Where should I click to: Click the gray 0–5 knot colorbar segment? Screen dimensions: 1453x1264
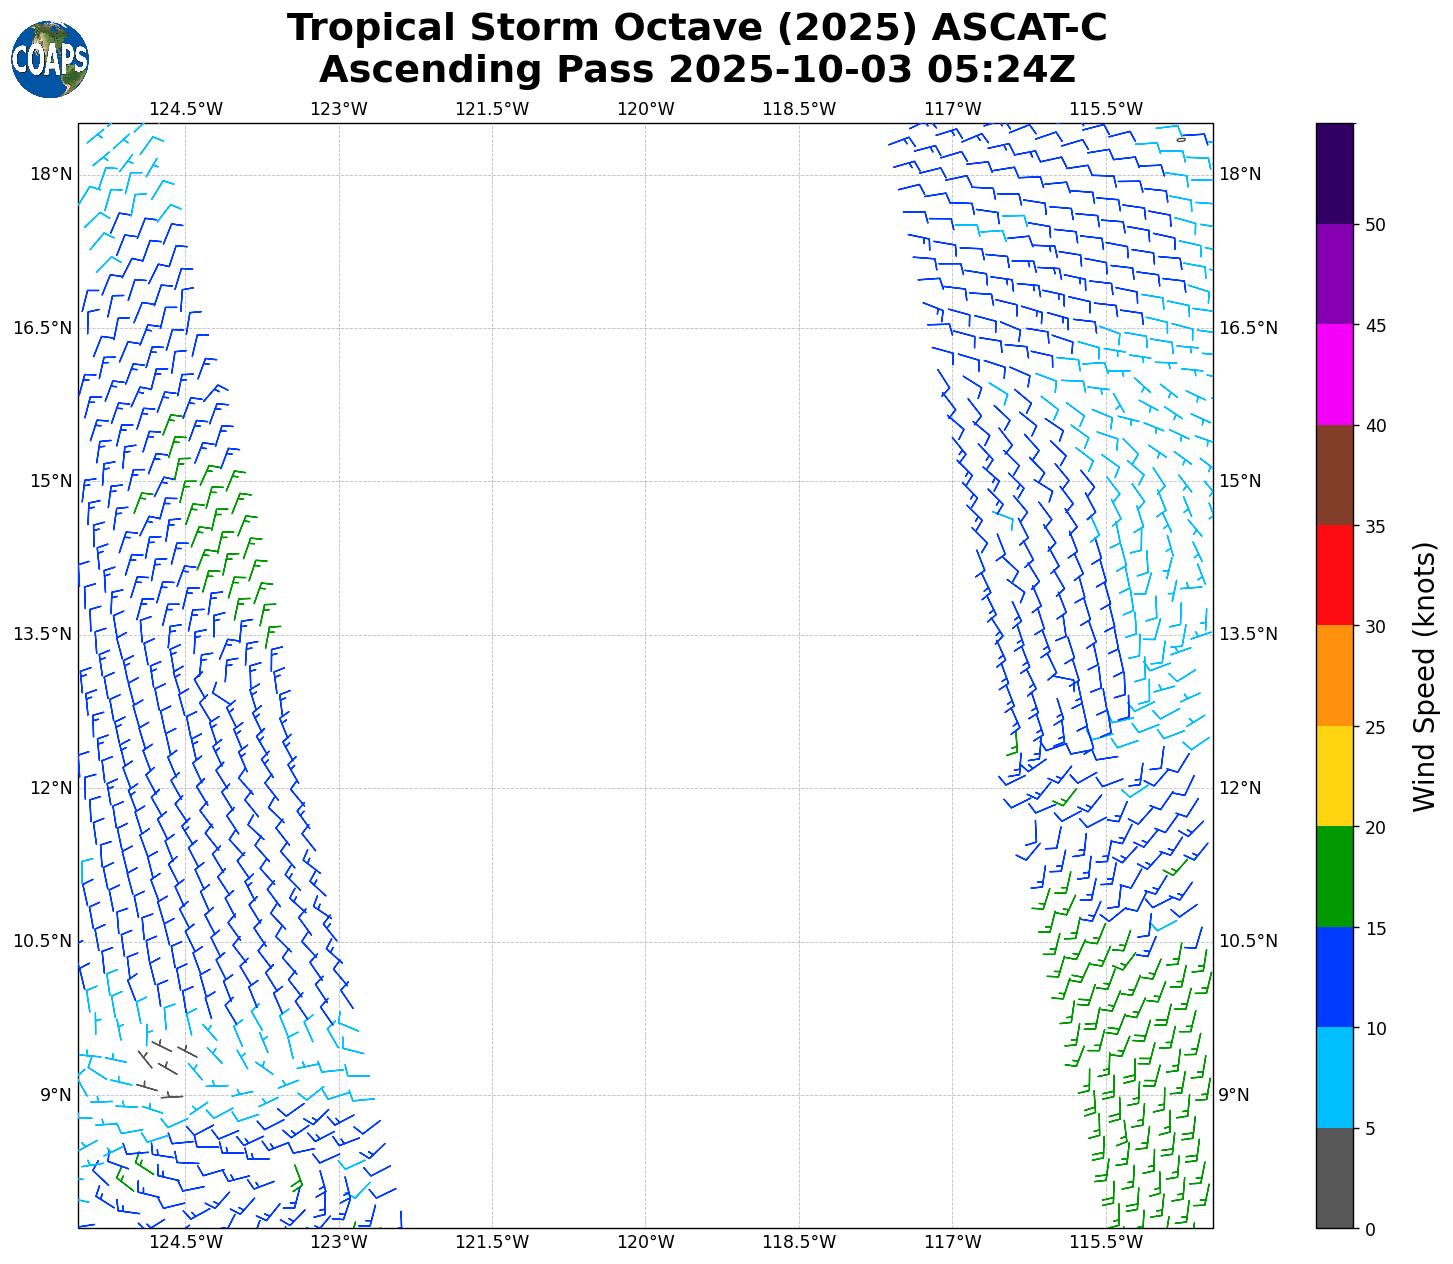1334,1177
